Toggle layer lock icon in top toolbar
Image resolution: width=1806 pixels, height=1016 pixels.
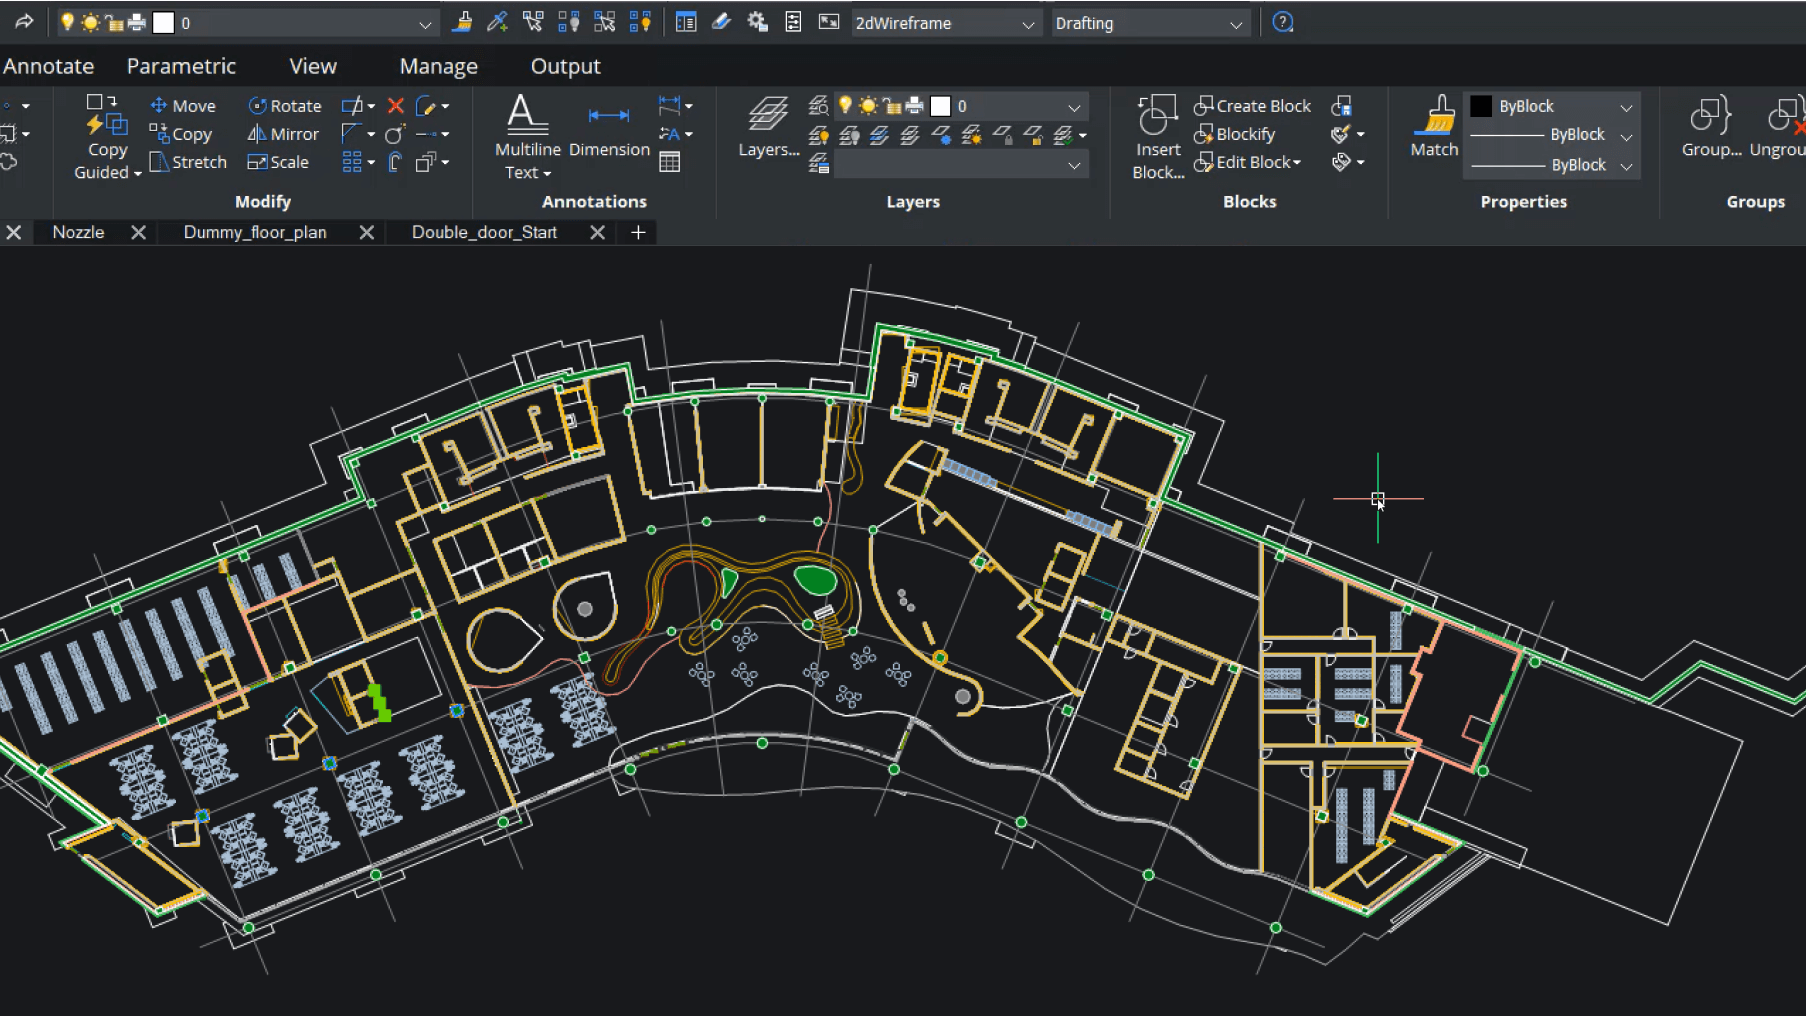[x=114, y=23]
